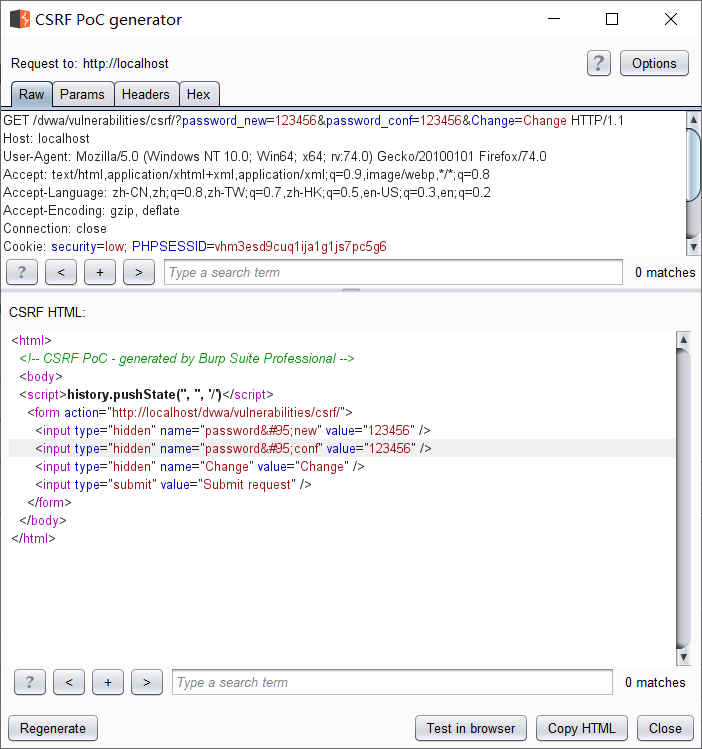Go to next match in request search

pos(139,272)
